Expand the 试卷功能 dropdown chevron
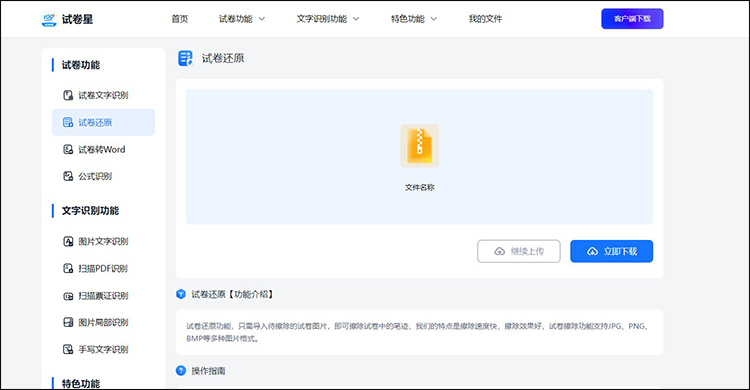Screen dimensions: 750x390 tap(262, 19)
